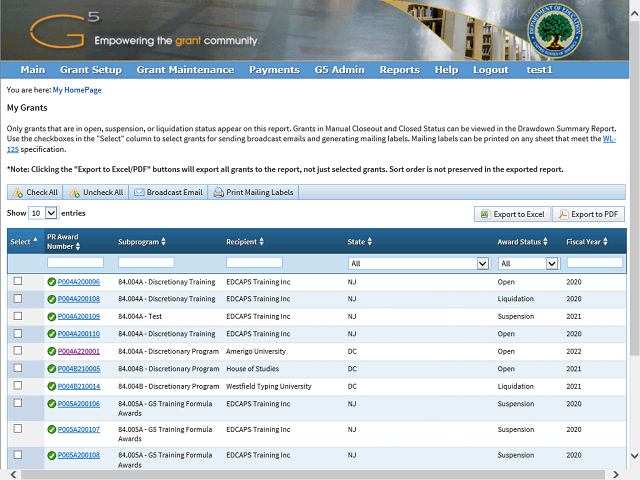The height and width of the screenshot is (480, 640).
Task: Expand the Award Status filter dropdown
Action: click(527, 263)
